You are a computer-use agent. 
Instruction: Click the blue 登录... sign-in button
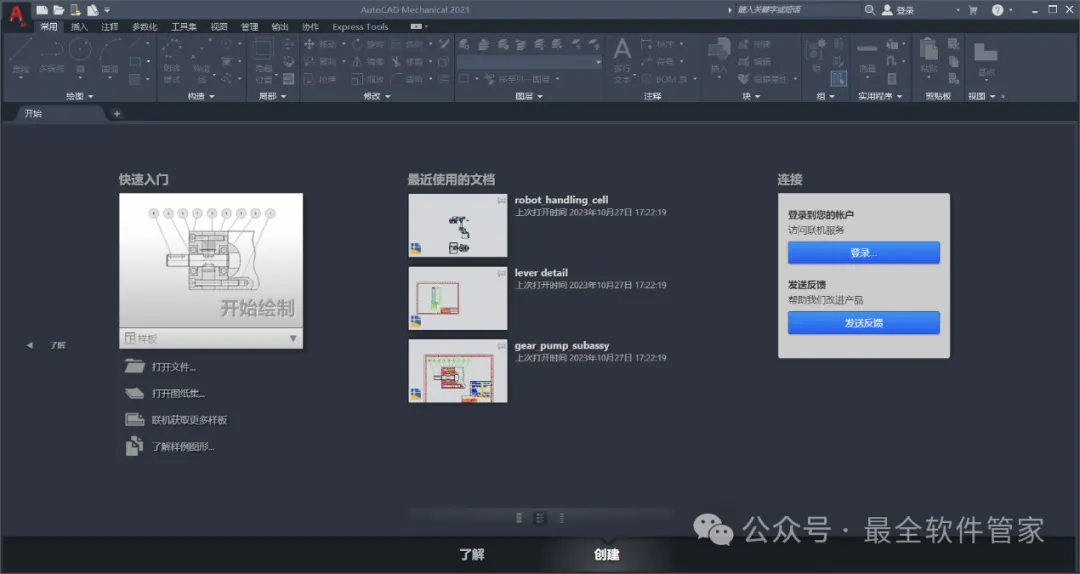click(x=864, y=253)
